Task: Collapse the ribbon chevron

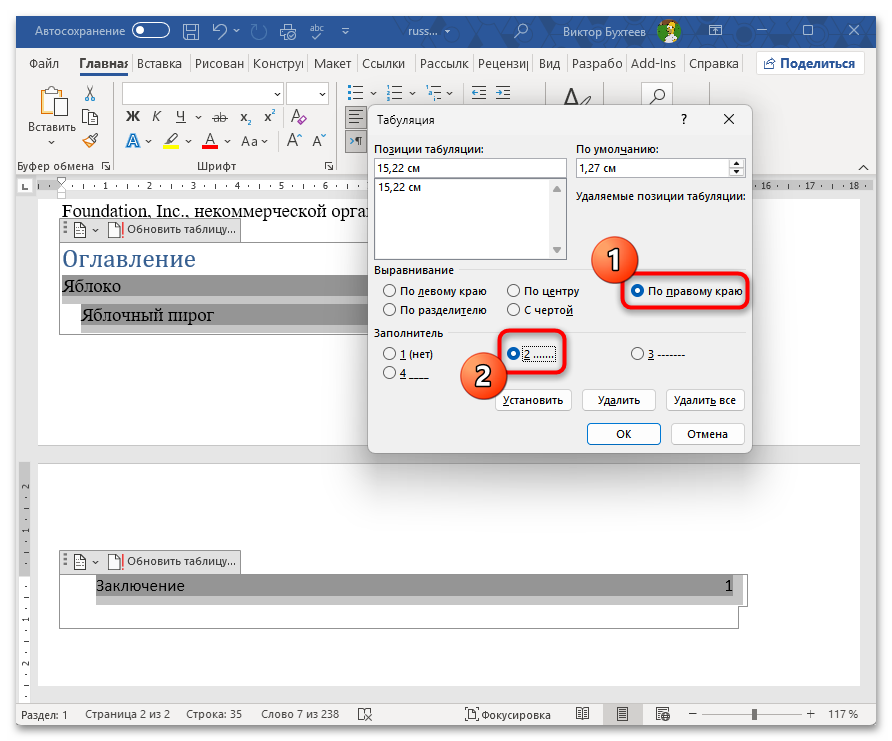Action: click(x=863, y=167)
